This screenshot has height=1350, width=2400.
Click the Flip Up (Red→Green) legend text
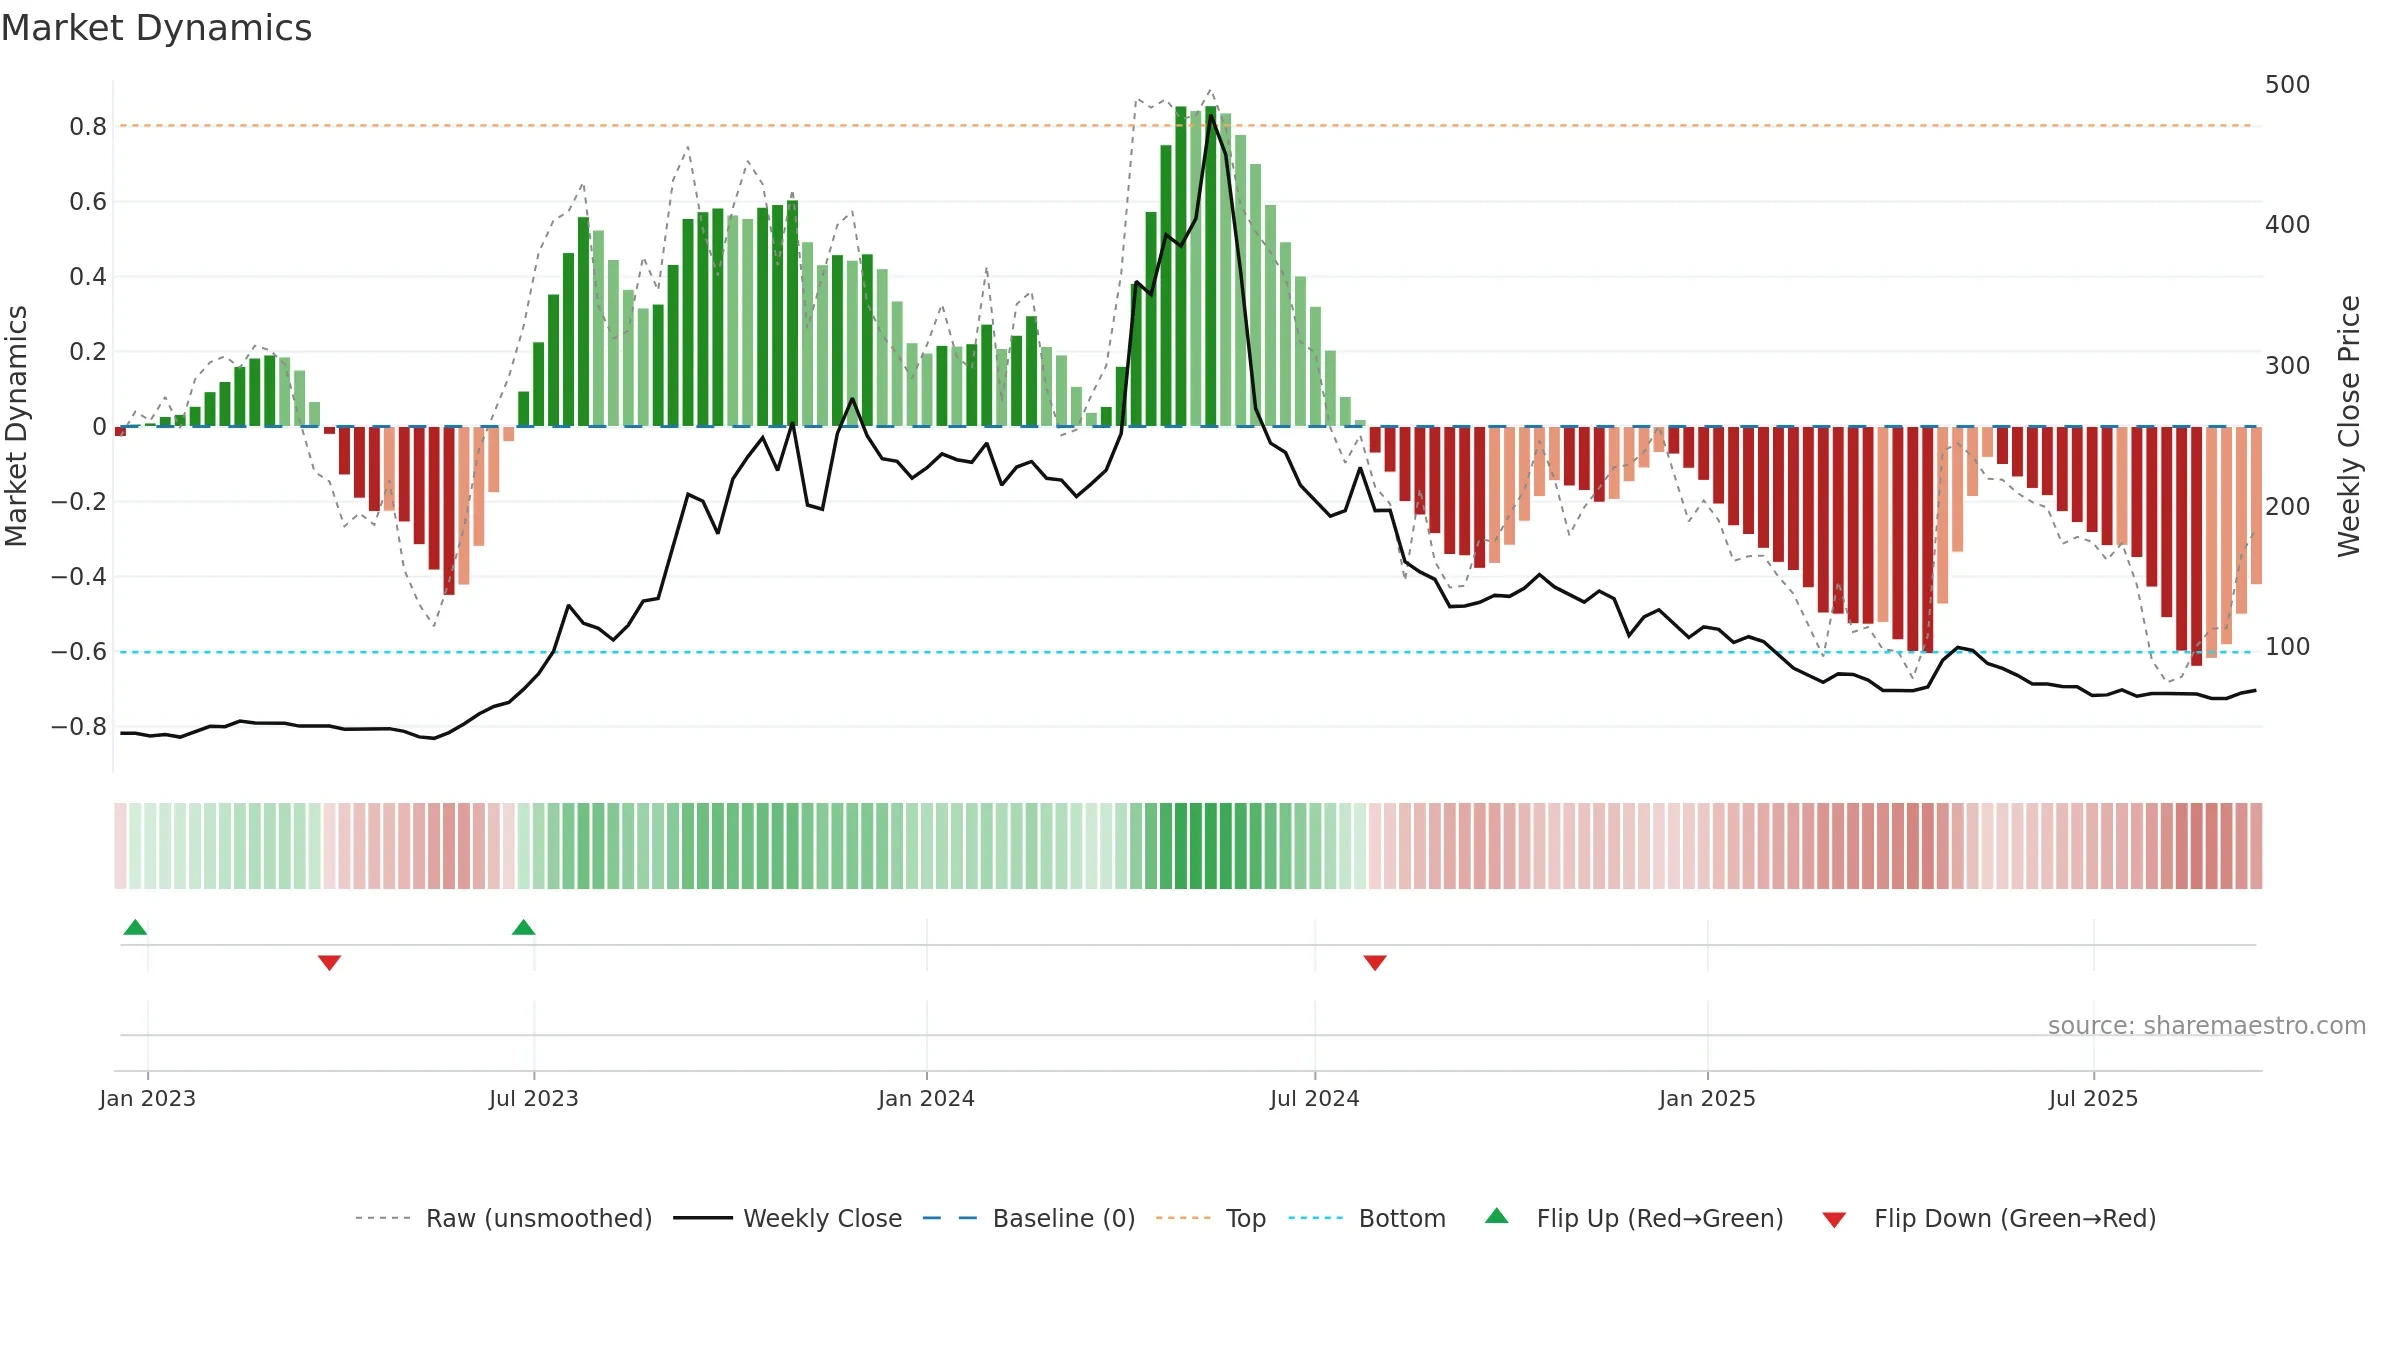1660,1218
